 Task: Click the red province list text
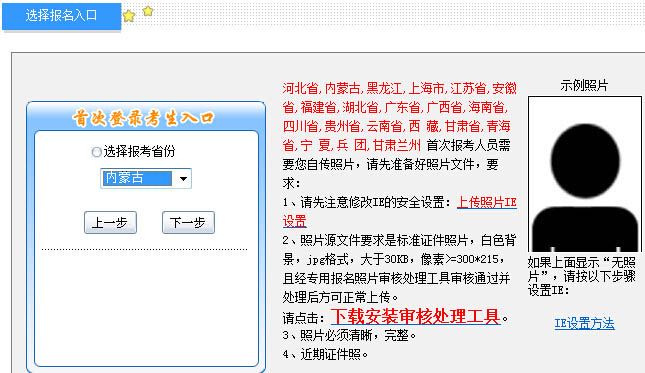point(399,117)
